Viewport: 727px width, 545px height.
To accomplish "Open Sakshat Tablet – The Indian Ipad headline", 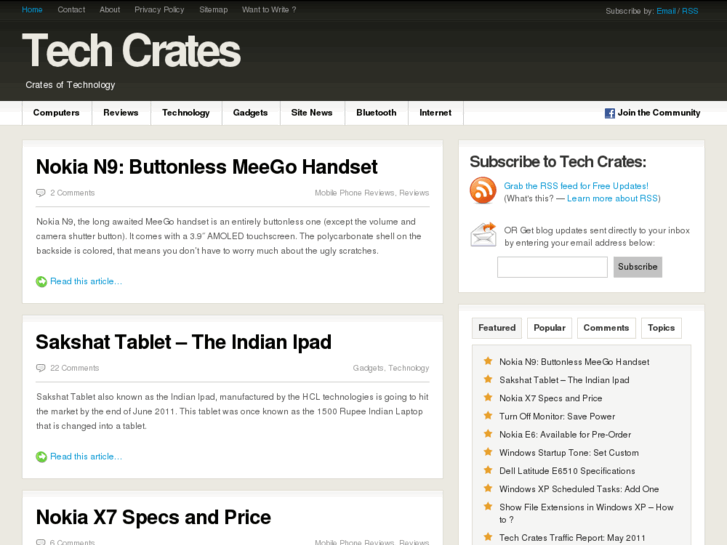I will click(x=184, y=342).
